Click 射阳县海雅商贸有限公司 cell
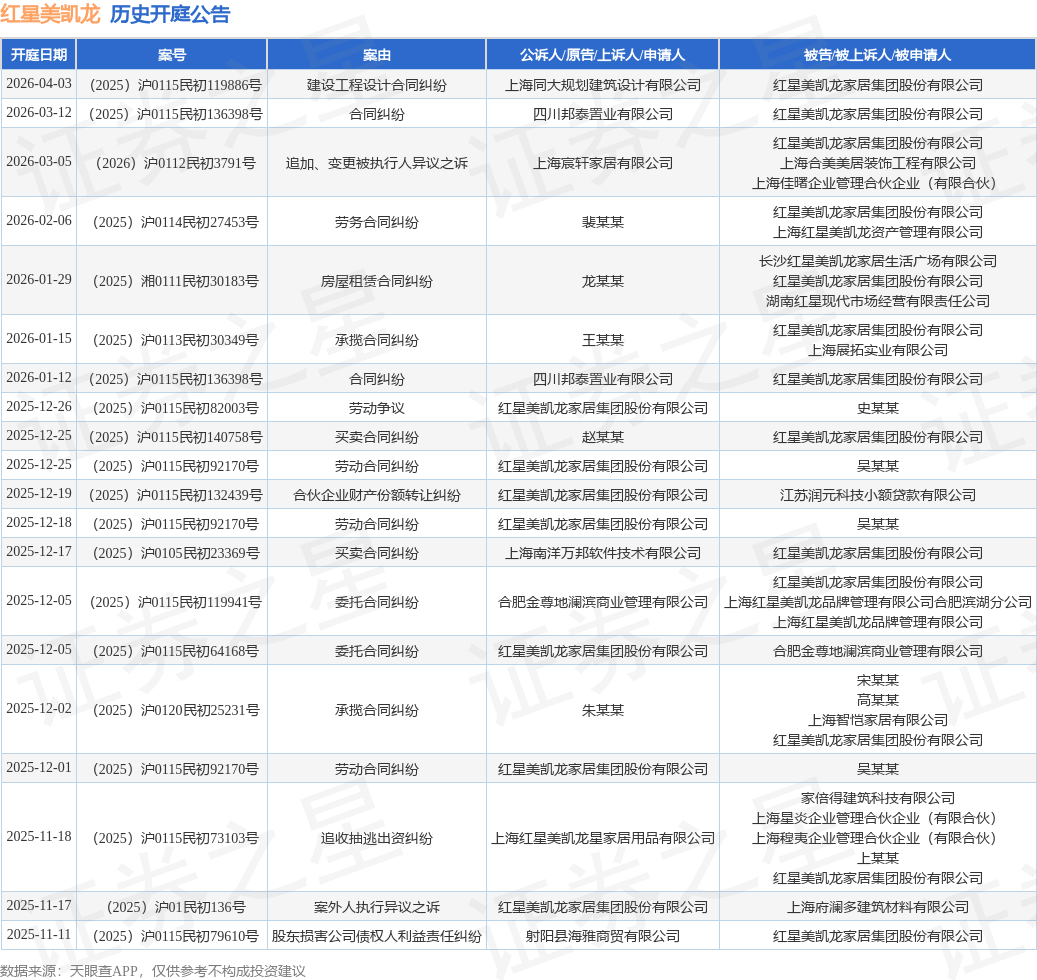 (602, 936)
